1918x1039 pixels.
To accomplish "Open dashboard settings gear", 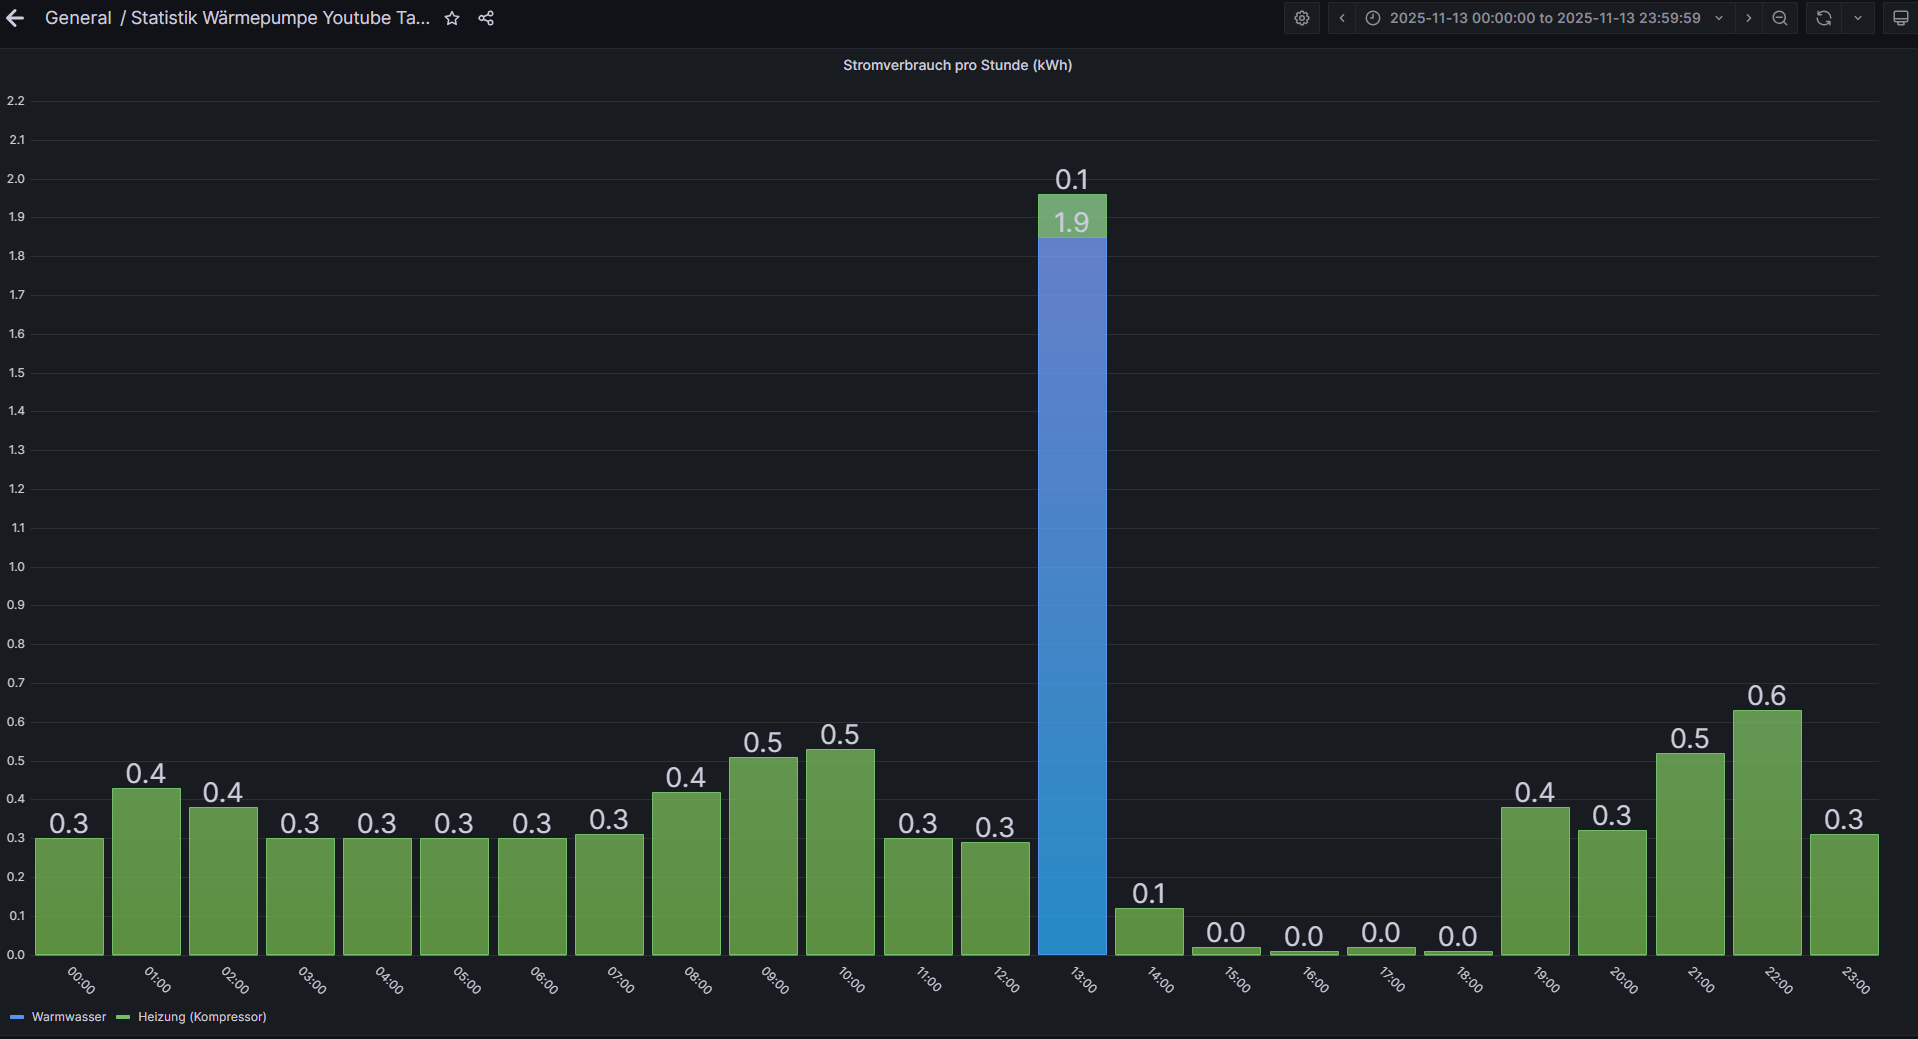I will [1301, 18].
